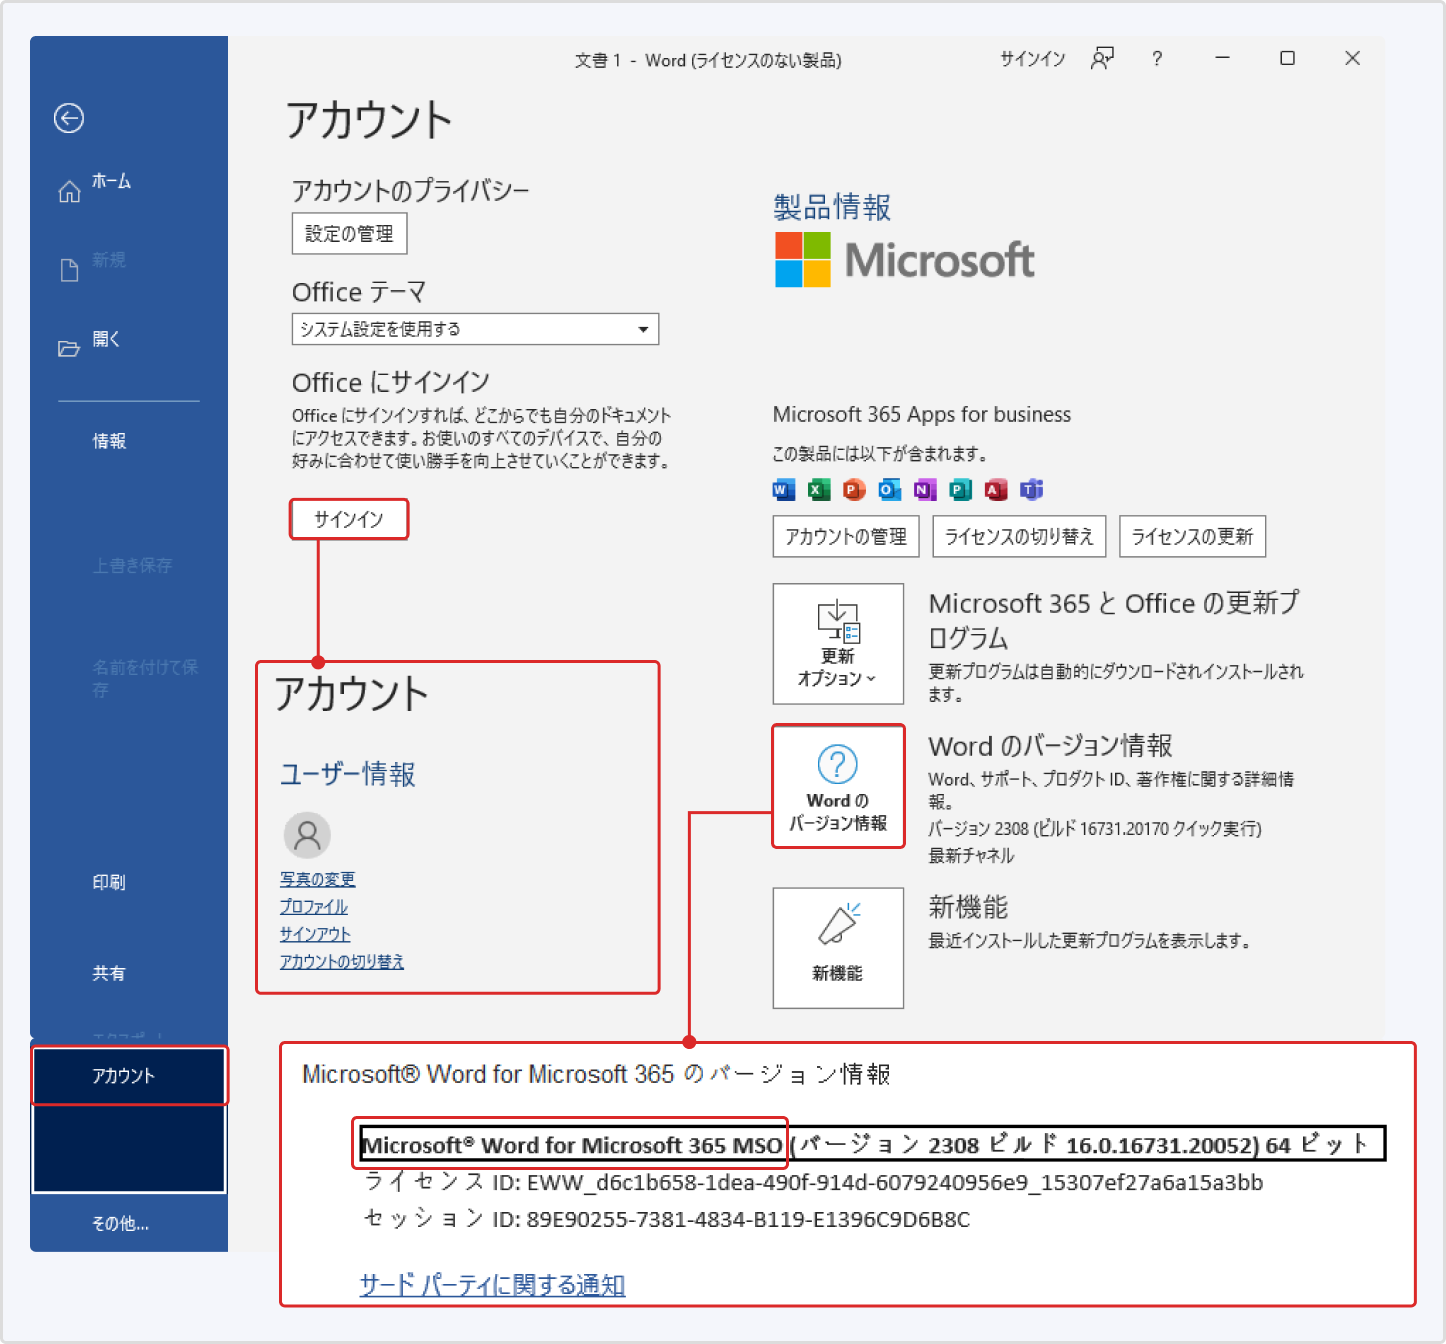This screenshot has width=1446, height=1344.
Task: Click the サインアウト link under ユーザー情報
Action: [314, 934]
